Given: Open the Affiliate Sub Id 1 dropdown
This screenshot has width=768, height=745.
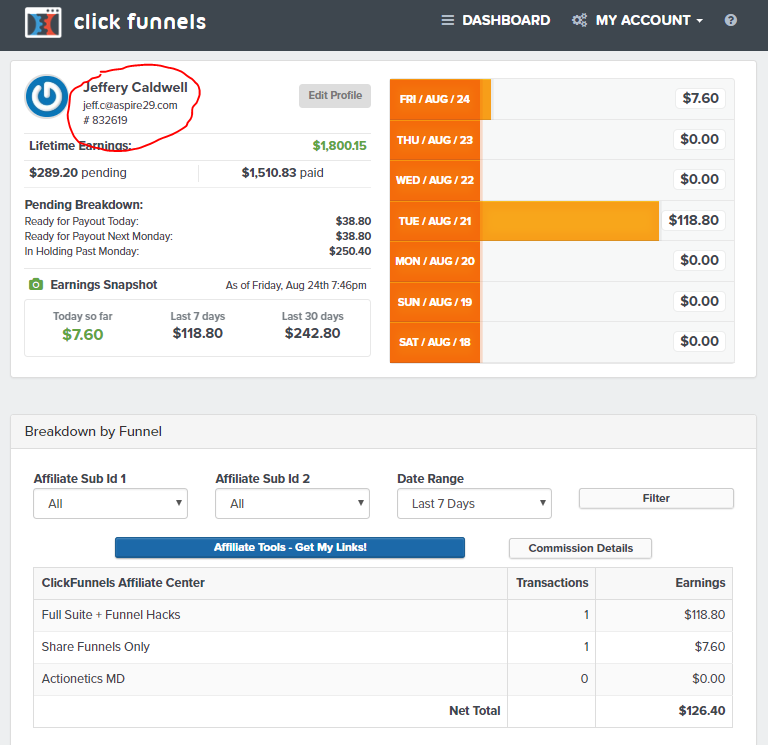Looking at the screenshot, I should [x=110, y=503].
